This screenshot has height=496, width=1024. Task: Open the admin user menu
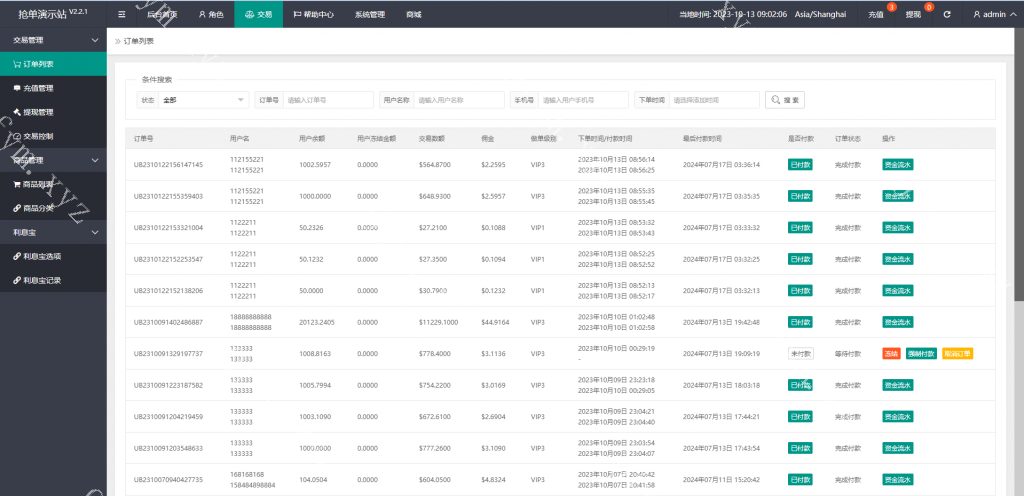[993, 14]
